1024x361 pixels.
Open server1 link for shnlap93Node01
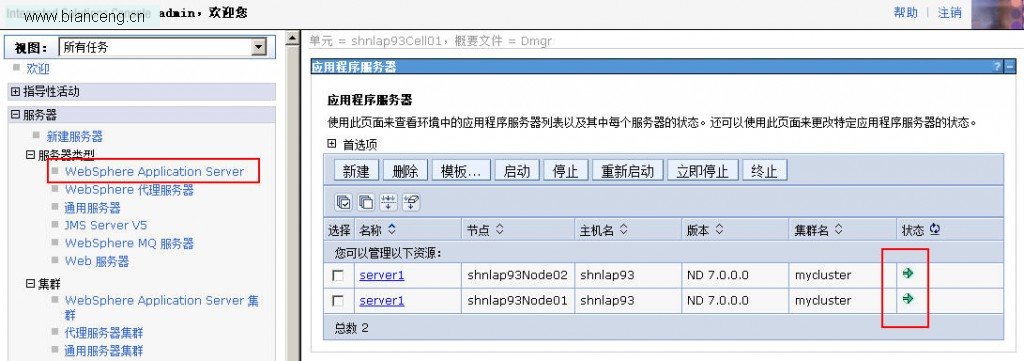click(381, 301)
